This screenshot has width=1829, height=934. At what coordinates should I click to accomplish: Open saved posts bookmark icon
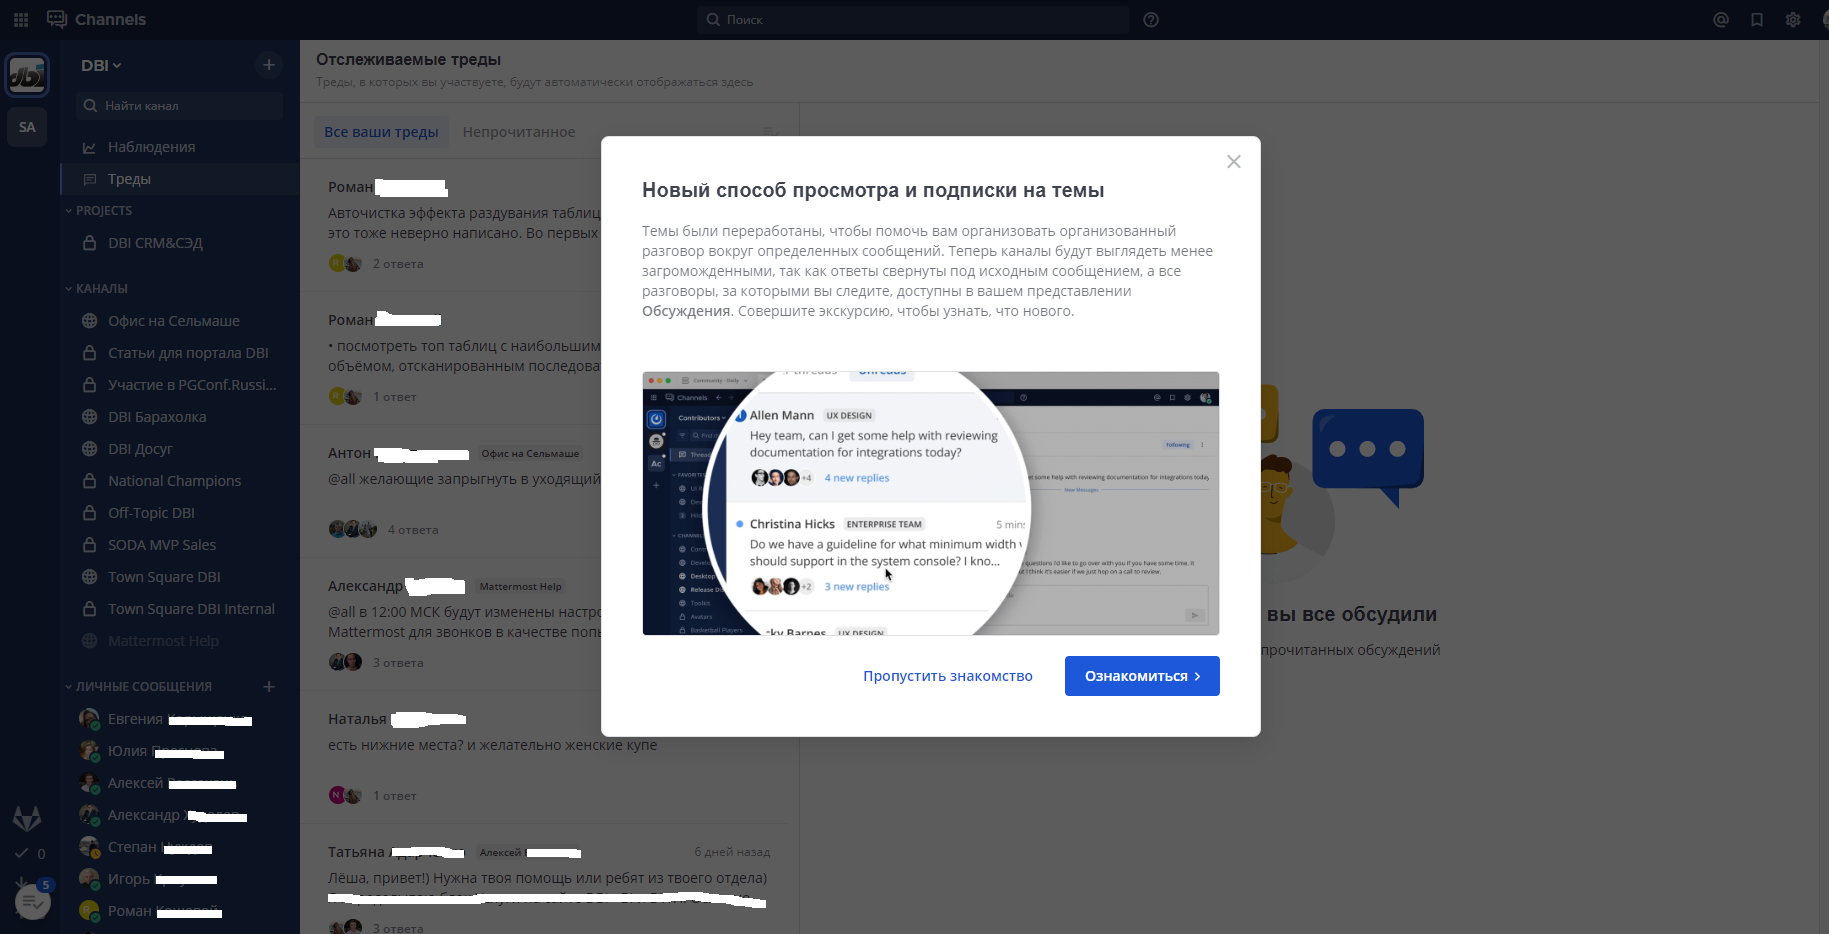pyautogui.click(x=1757, y=19)
